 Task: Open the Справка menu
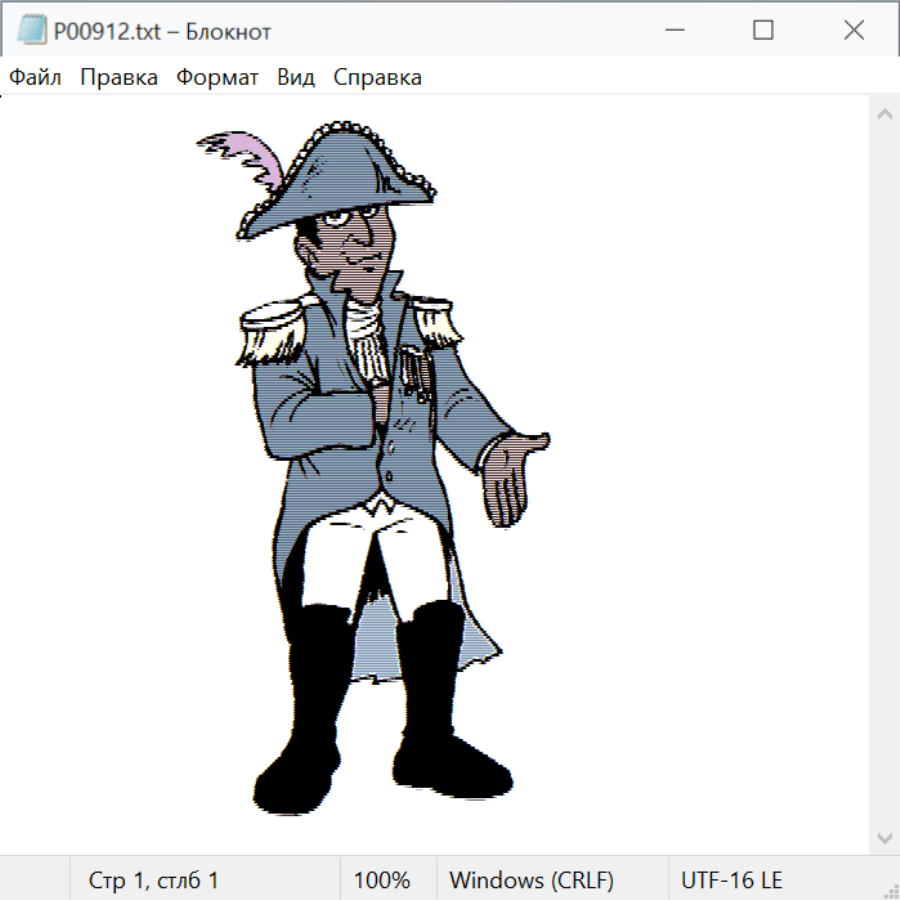tap(377, 78)
